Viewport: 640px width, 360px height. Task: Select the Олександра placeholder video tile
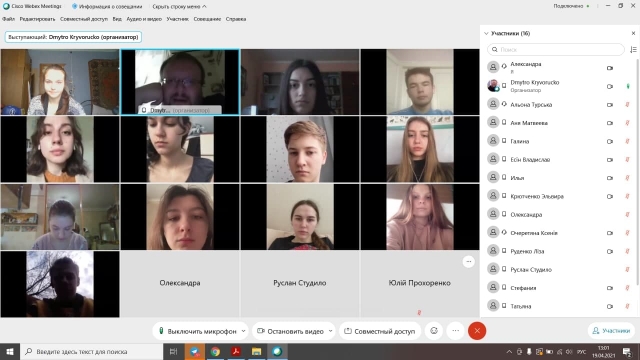[x=180, y=284]
